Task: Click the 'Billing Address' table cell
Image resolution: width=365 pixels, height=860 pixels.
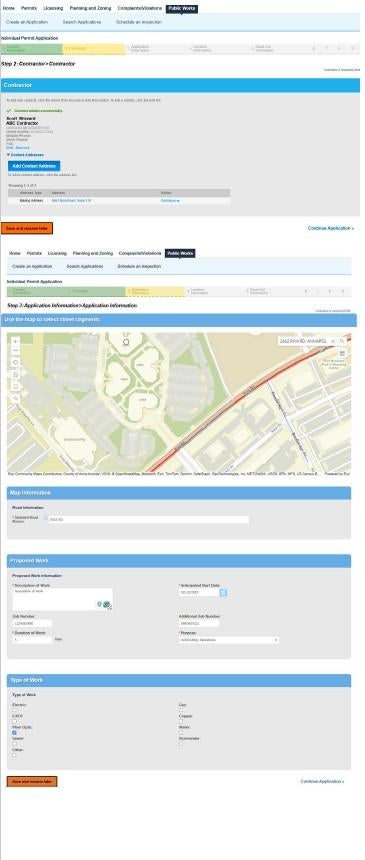Action: [x=31, y=201]
